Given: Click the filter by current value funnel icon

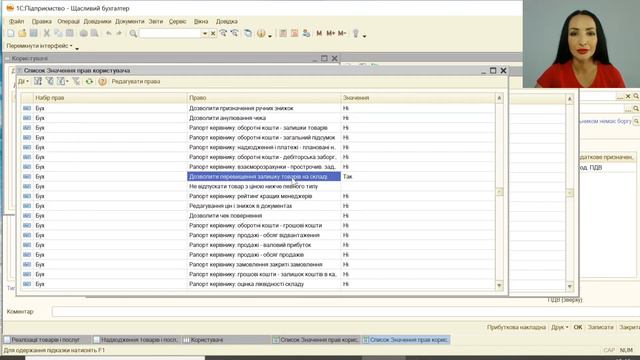Looking at the screenshot, I should [49, 82].
